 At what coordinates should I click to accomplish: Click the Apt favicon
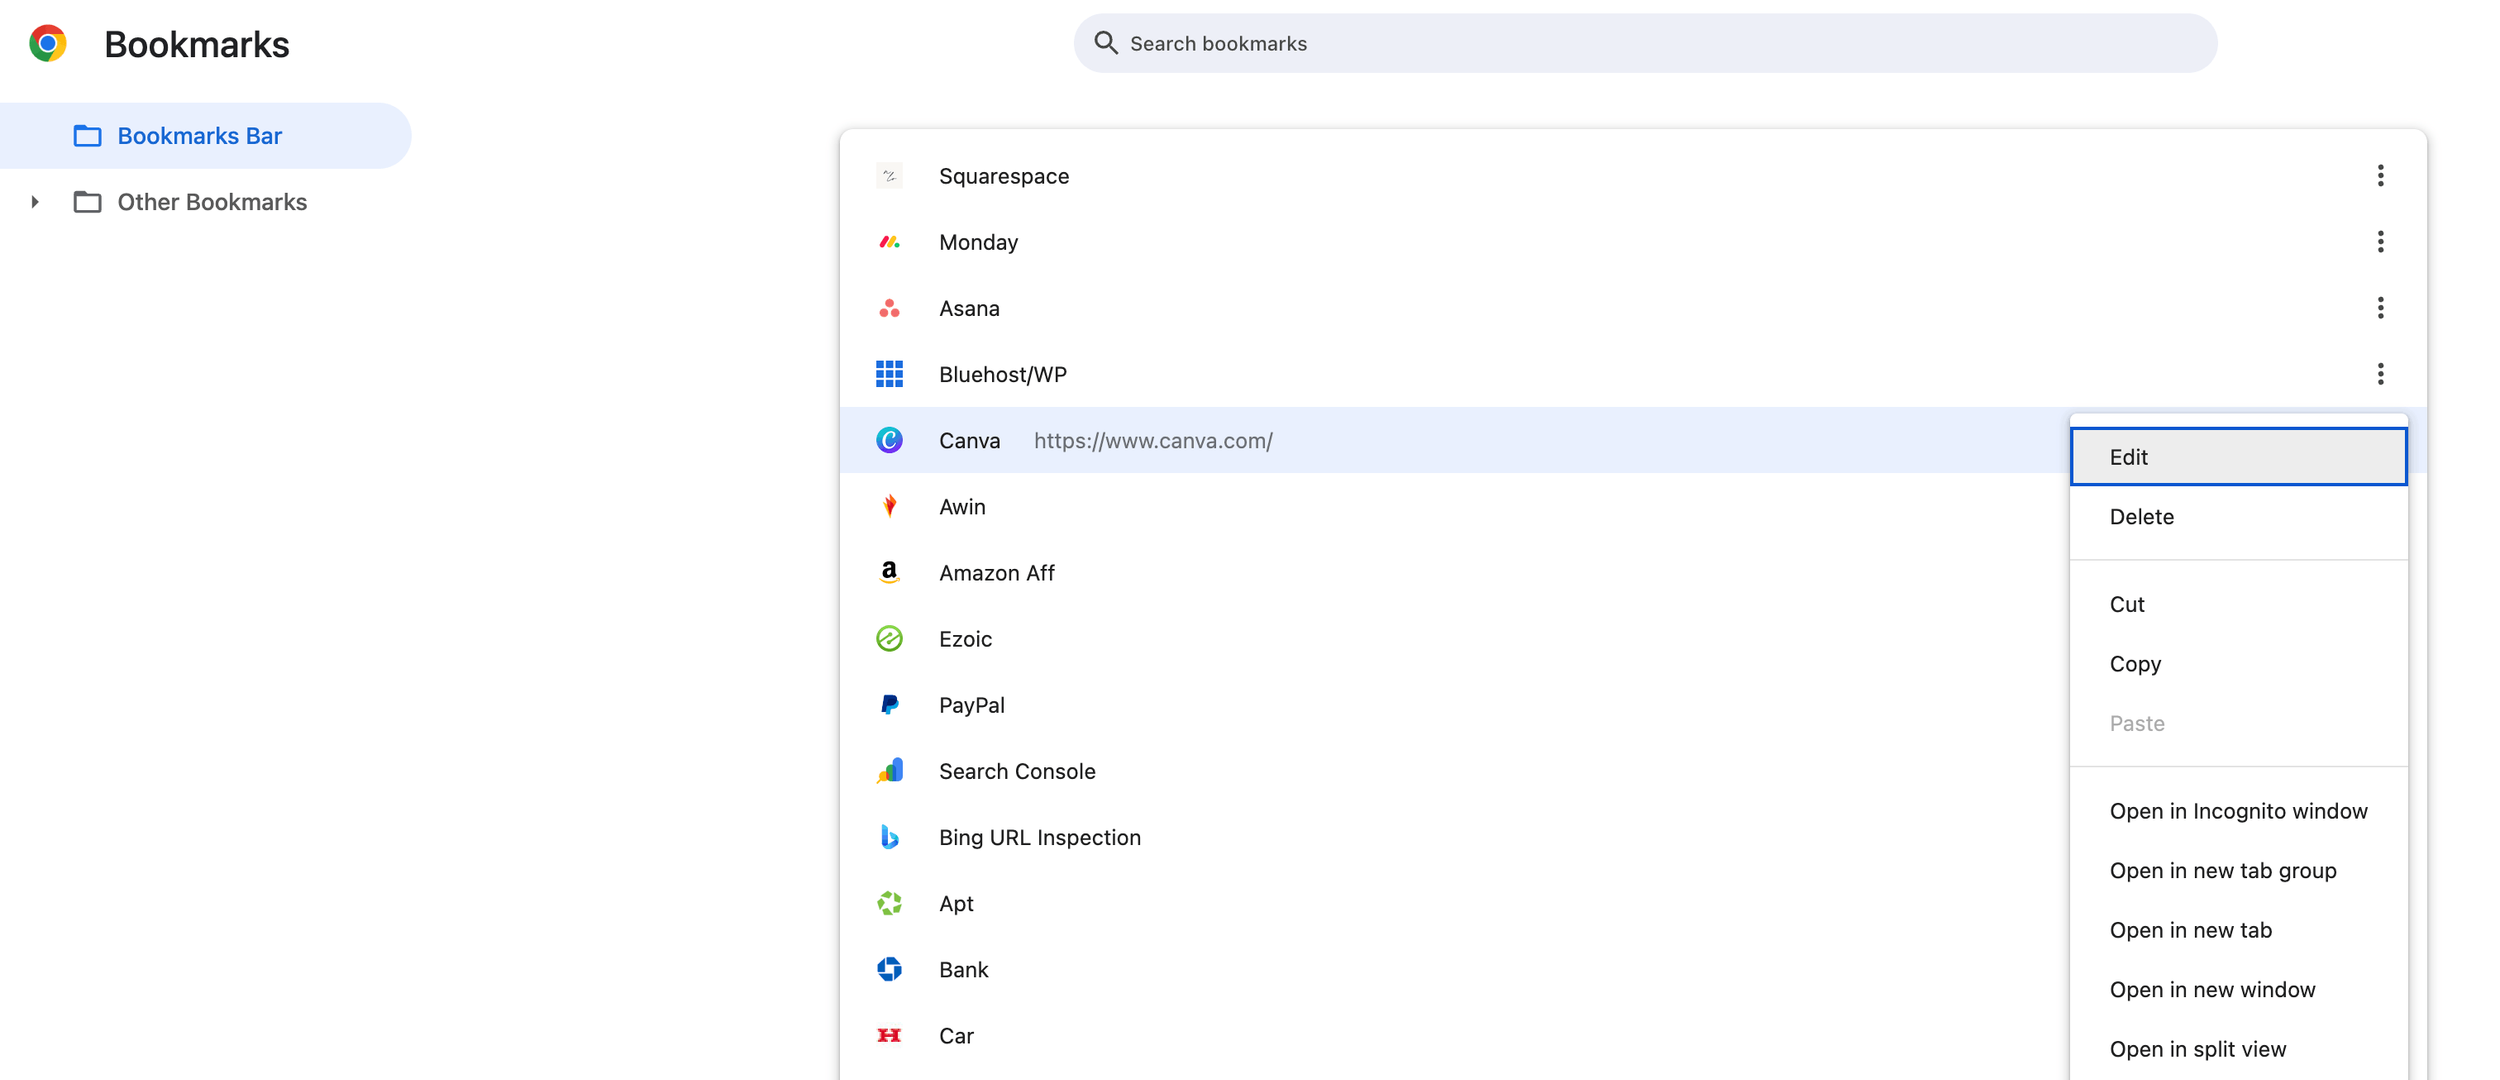point(889,903)
